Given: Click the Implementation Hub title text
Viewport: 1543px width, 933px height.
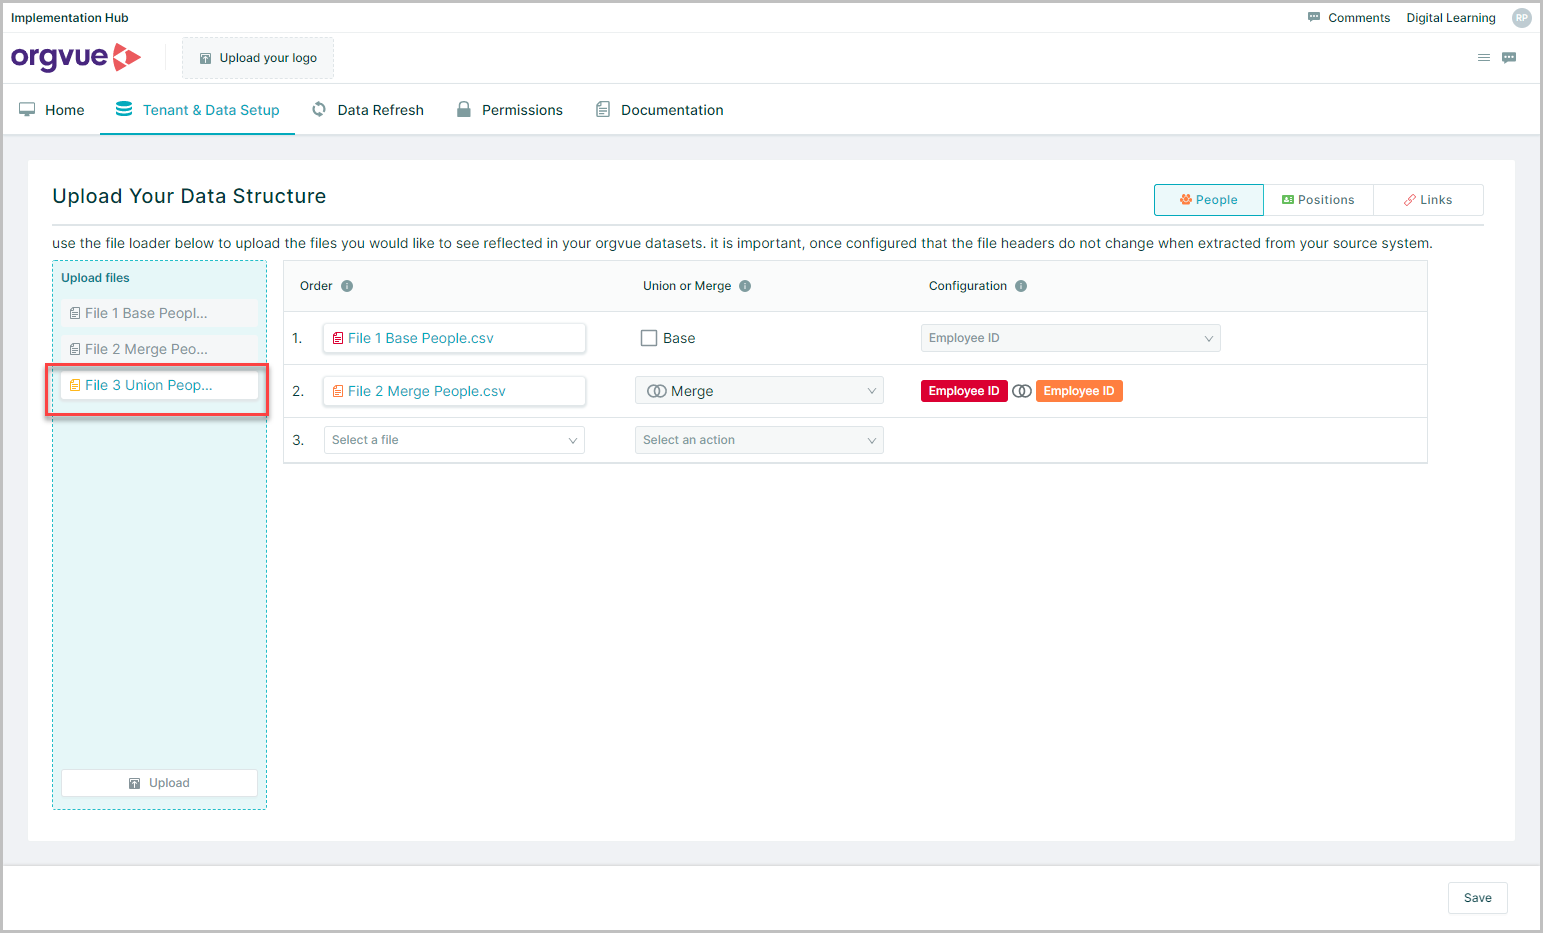Looking at the screenshot, I should pos(70,18).
